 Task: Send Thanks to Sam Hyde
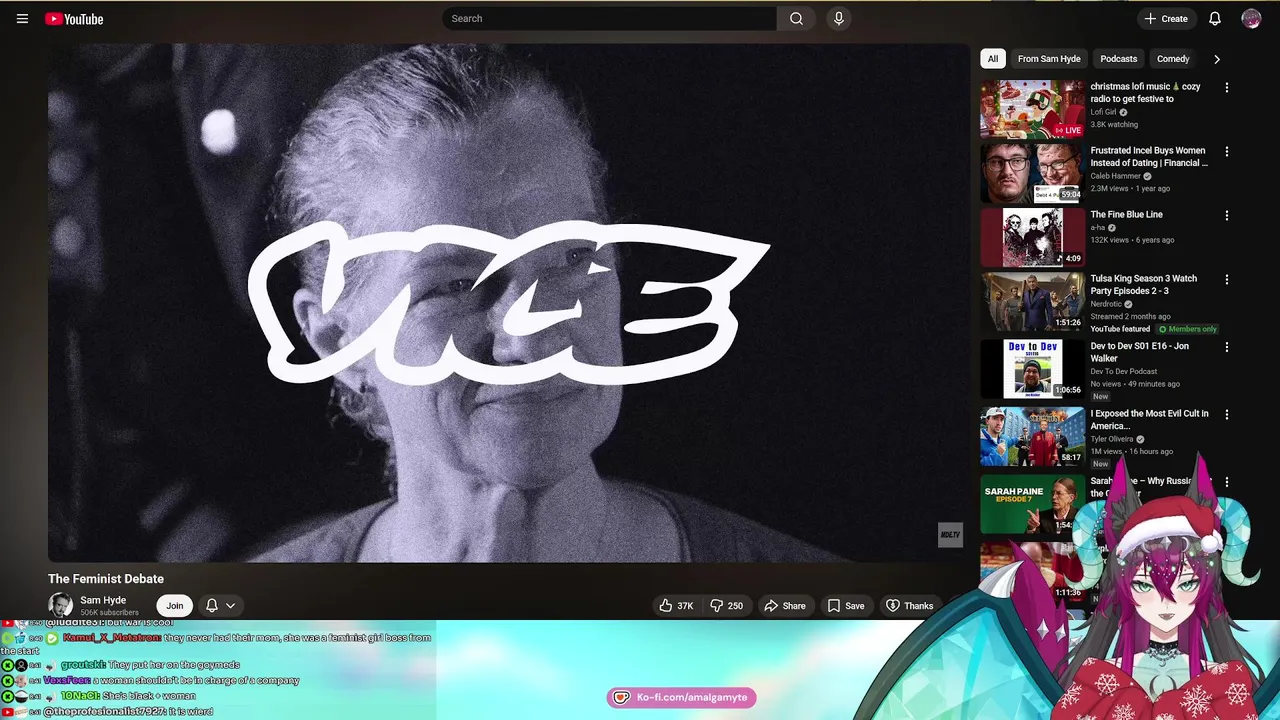(x=909, y=605)
